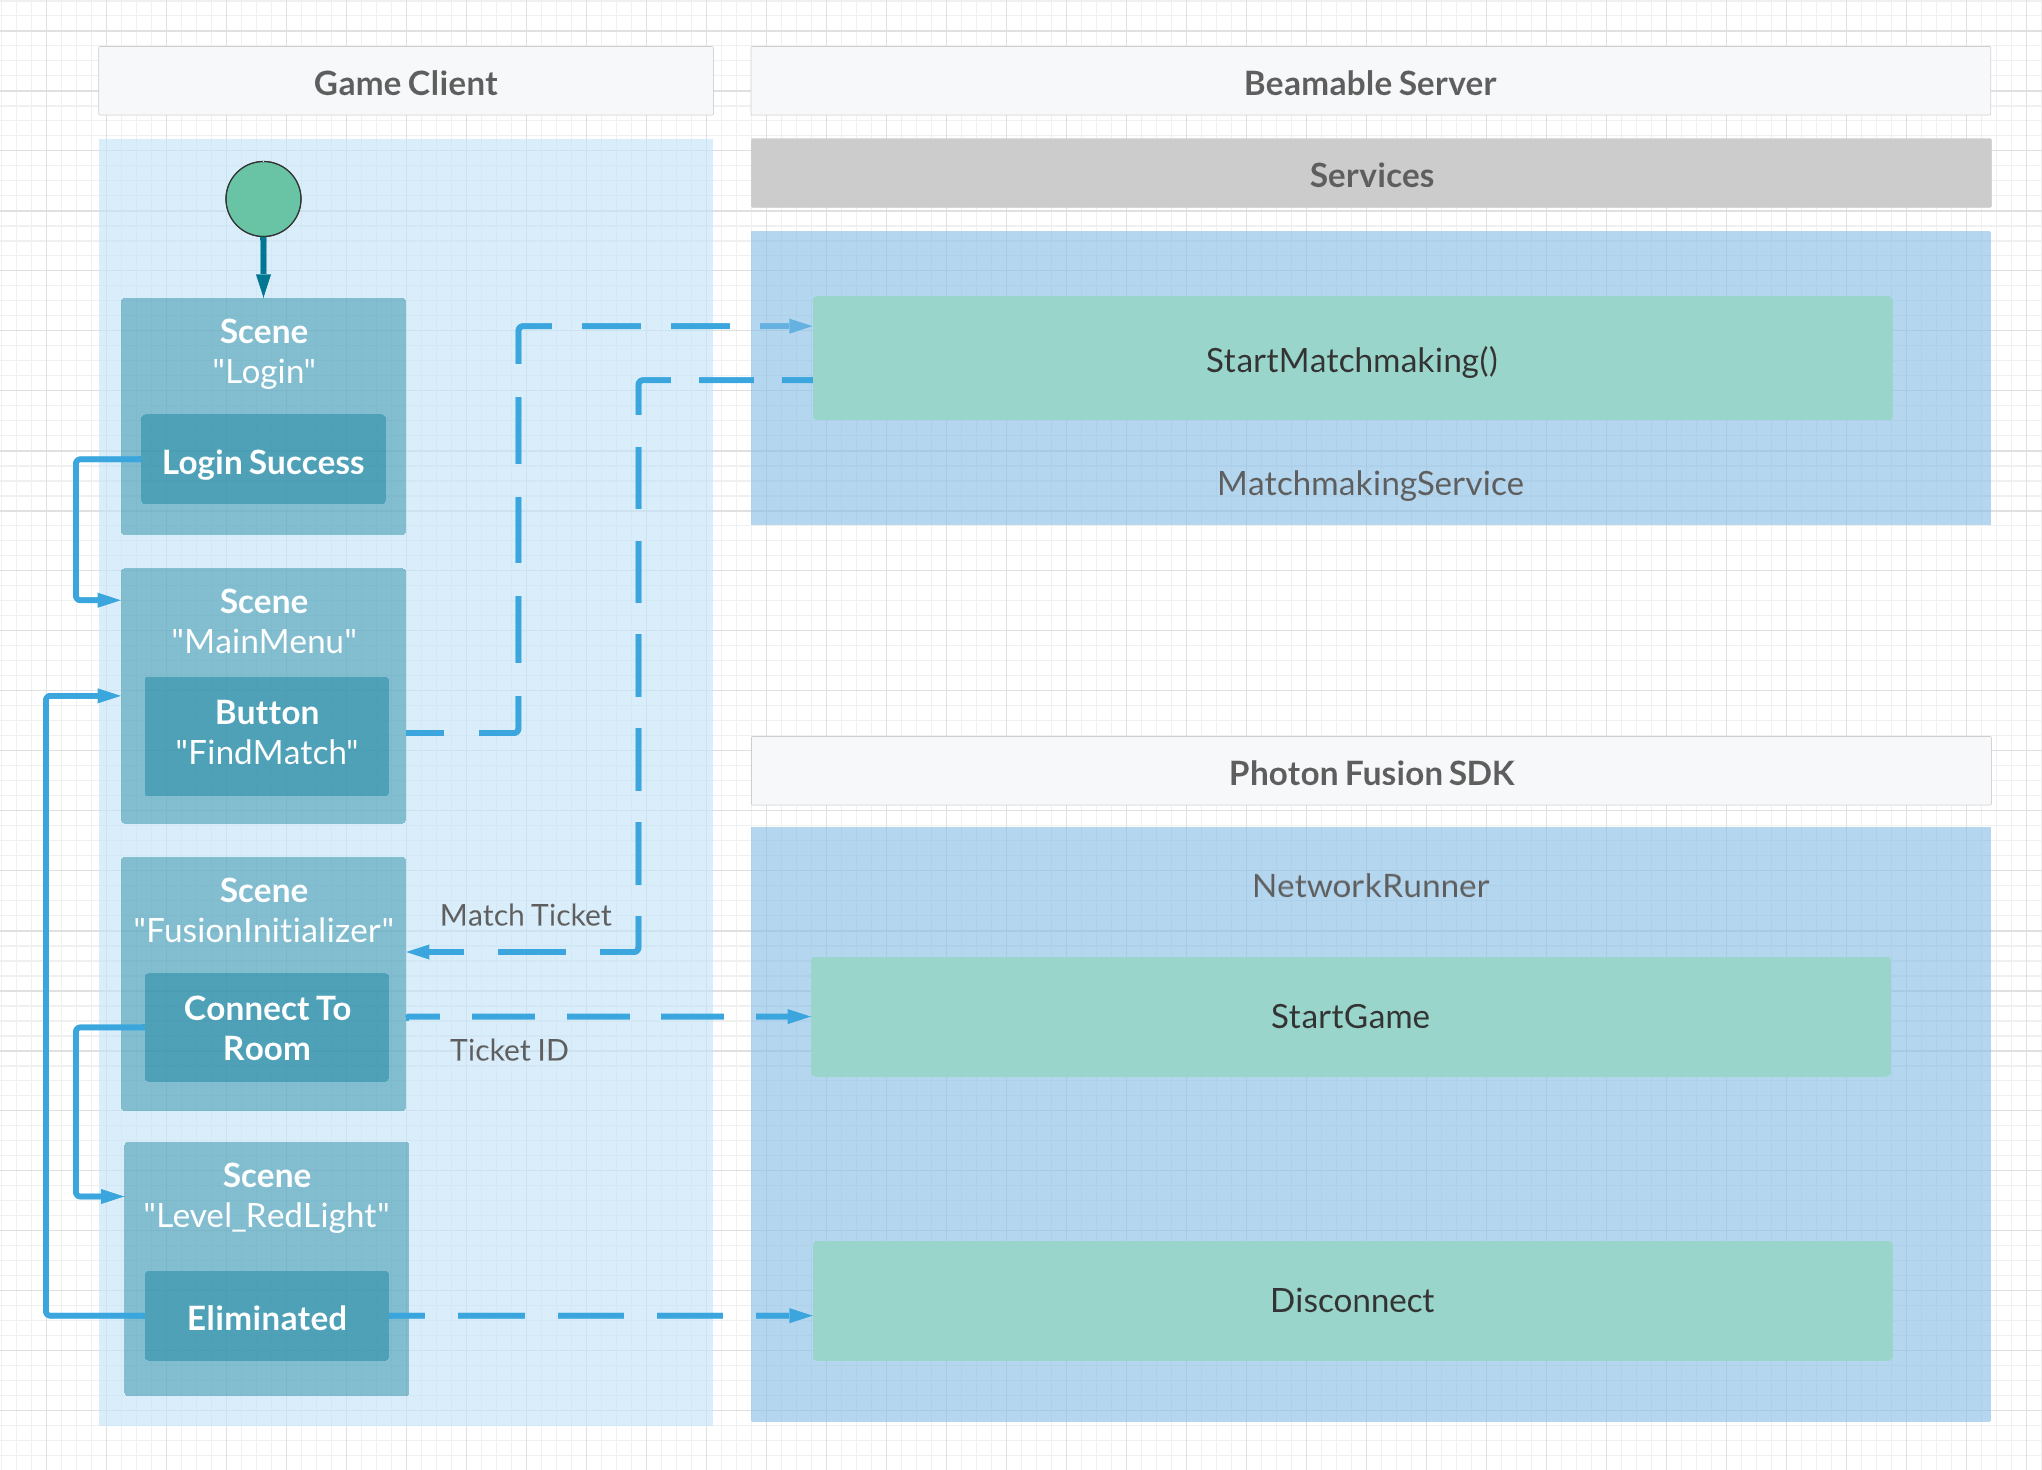The width and height of the screenshot is (2042, 1470).
Task: Select the Beamable Server header
Action: click(1370, 82)
